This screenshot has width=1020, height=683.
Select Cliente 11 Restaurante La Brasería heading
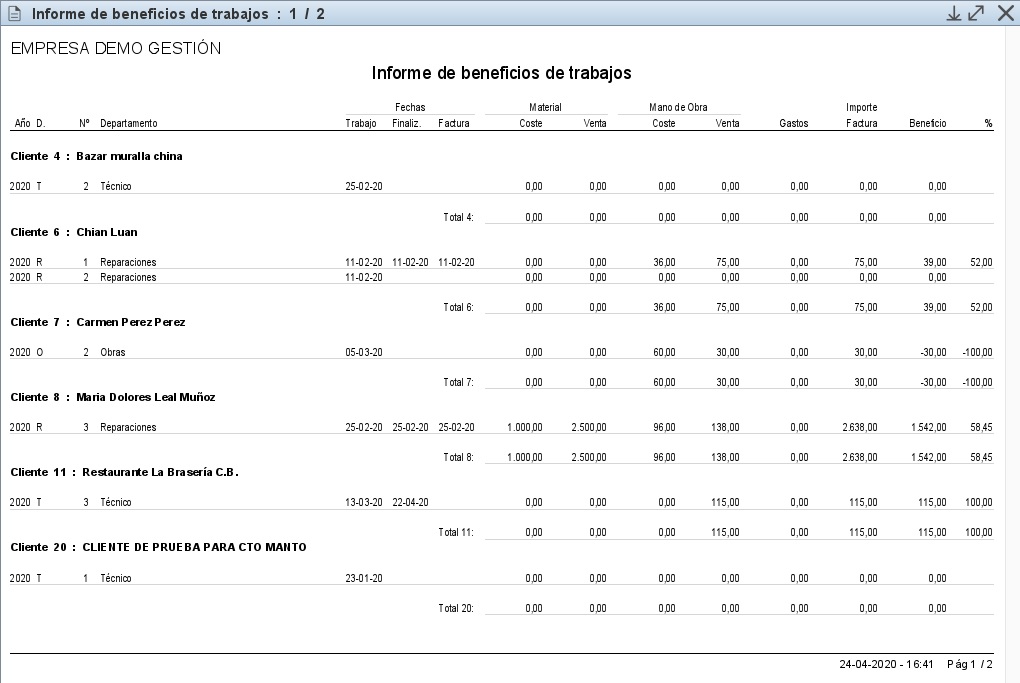point(124,472)
